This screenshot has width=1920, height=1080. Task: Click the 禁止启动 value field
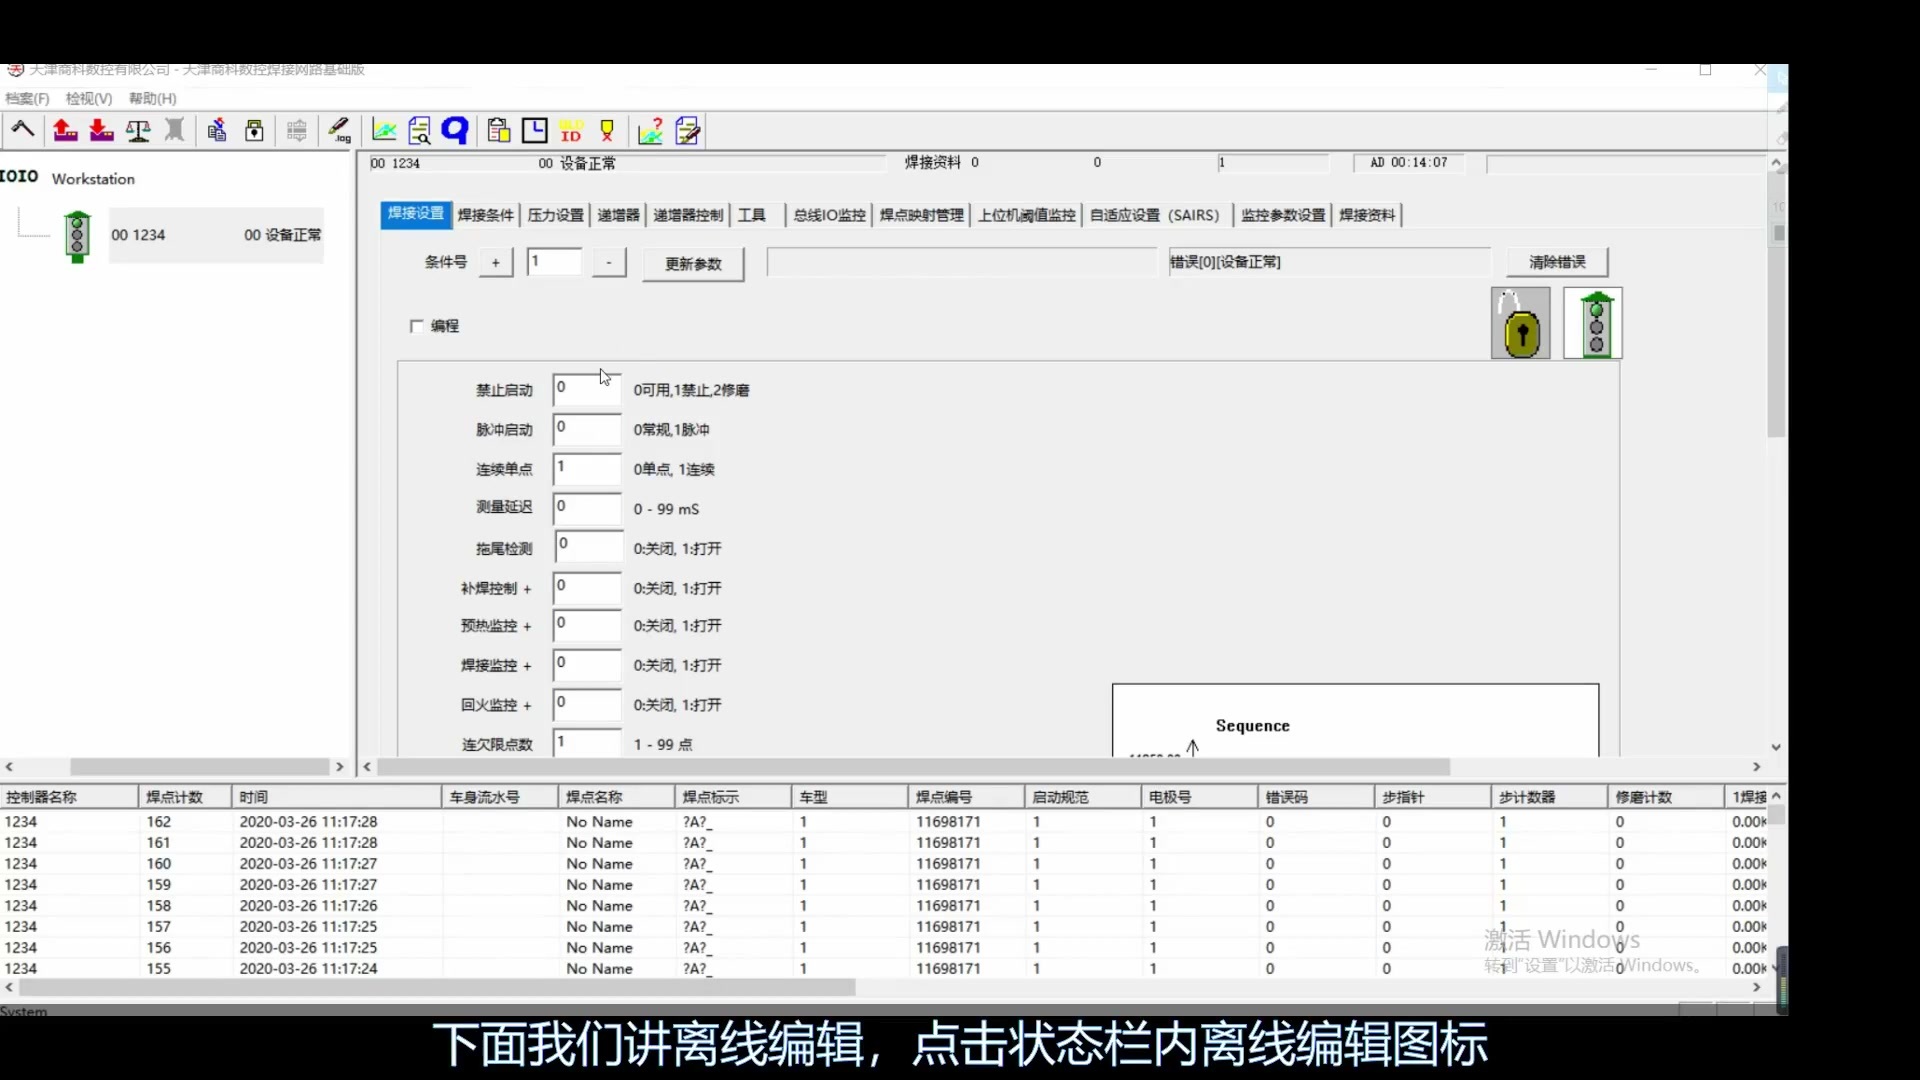(587, 389)
